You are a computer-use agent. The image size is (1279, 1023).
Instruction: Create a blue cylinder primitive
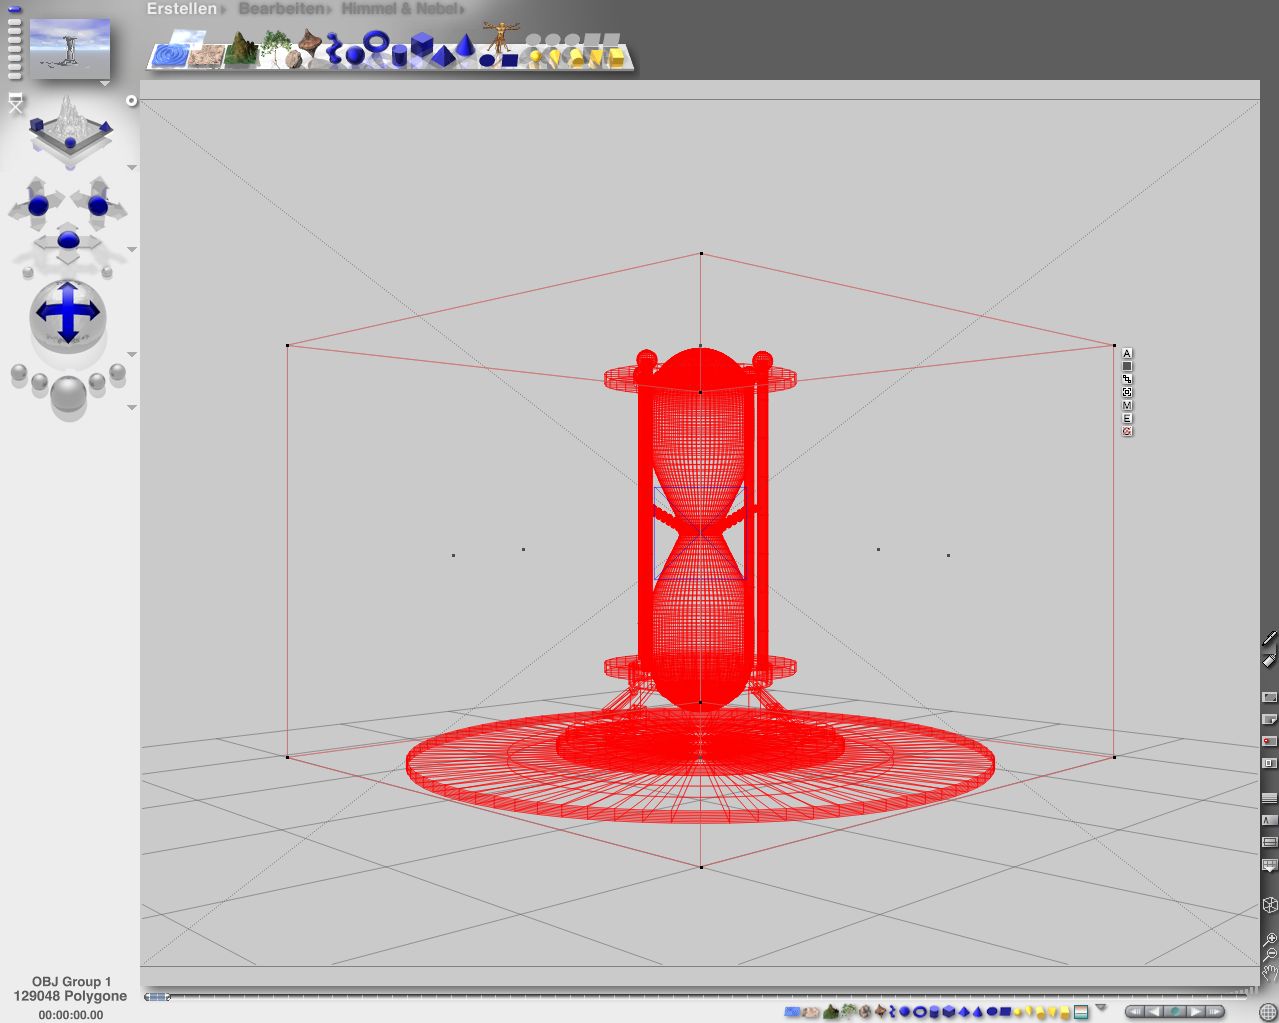pos(399,54)
